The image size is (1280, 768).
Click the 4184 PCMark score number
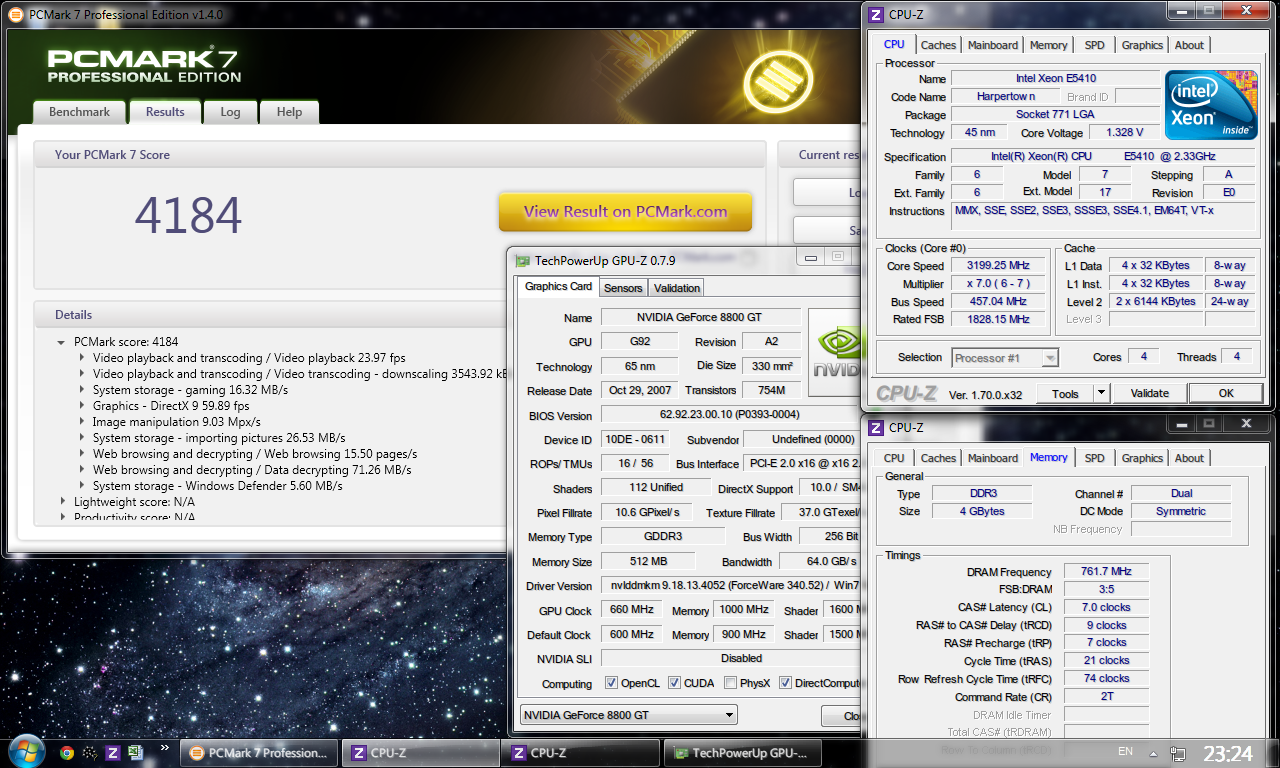point(188,214)
